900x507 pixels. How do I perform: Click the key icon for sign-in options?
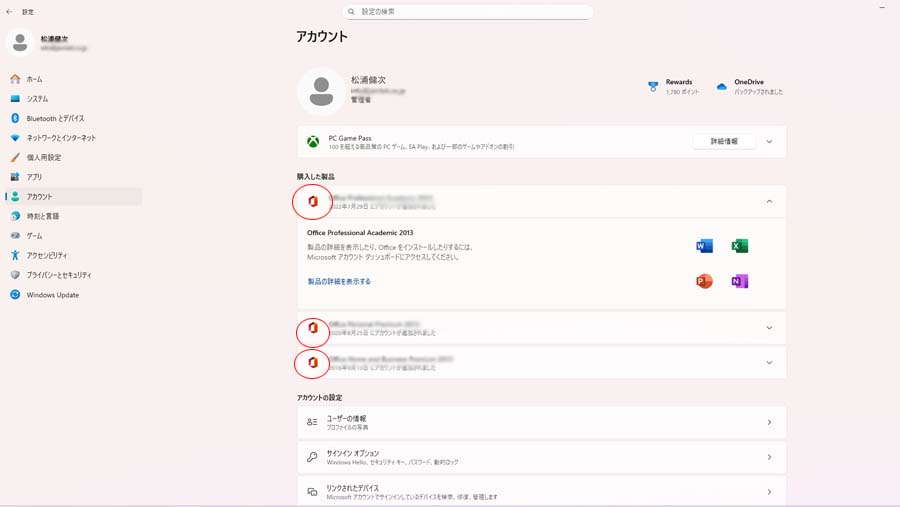(312, 457)
